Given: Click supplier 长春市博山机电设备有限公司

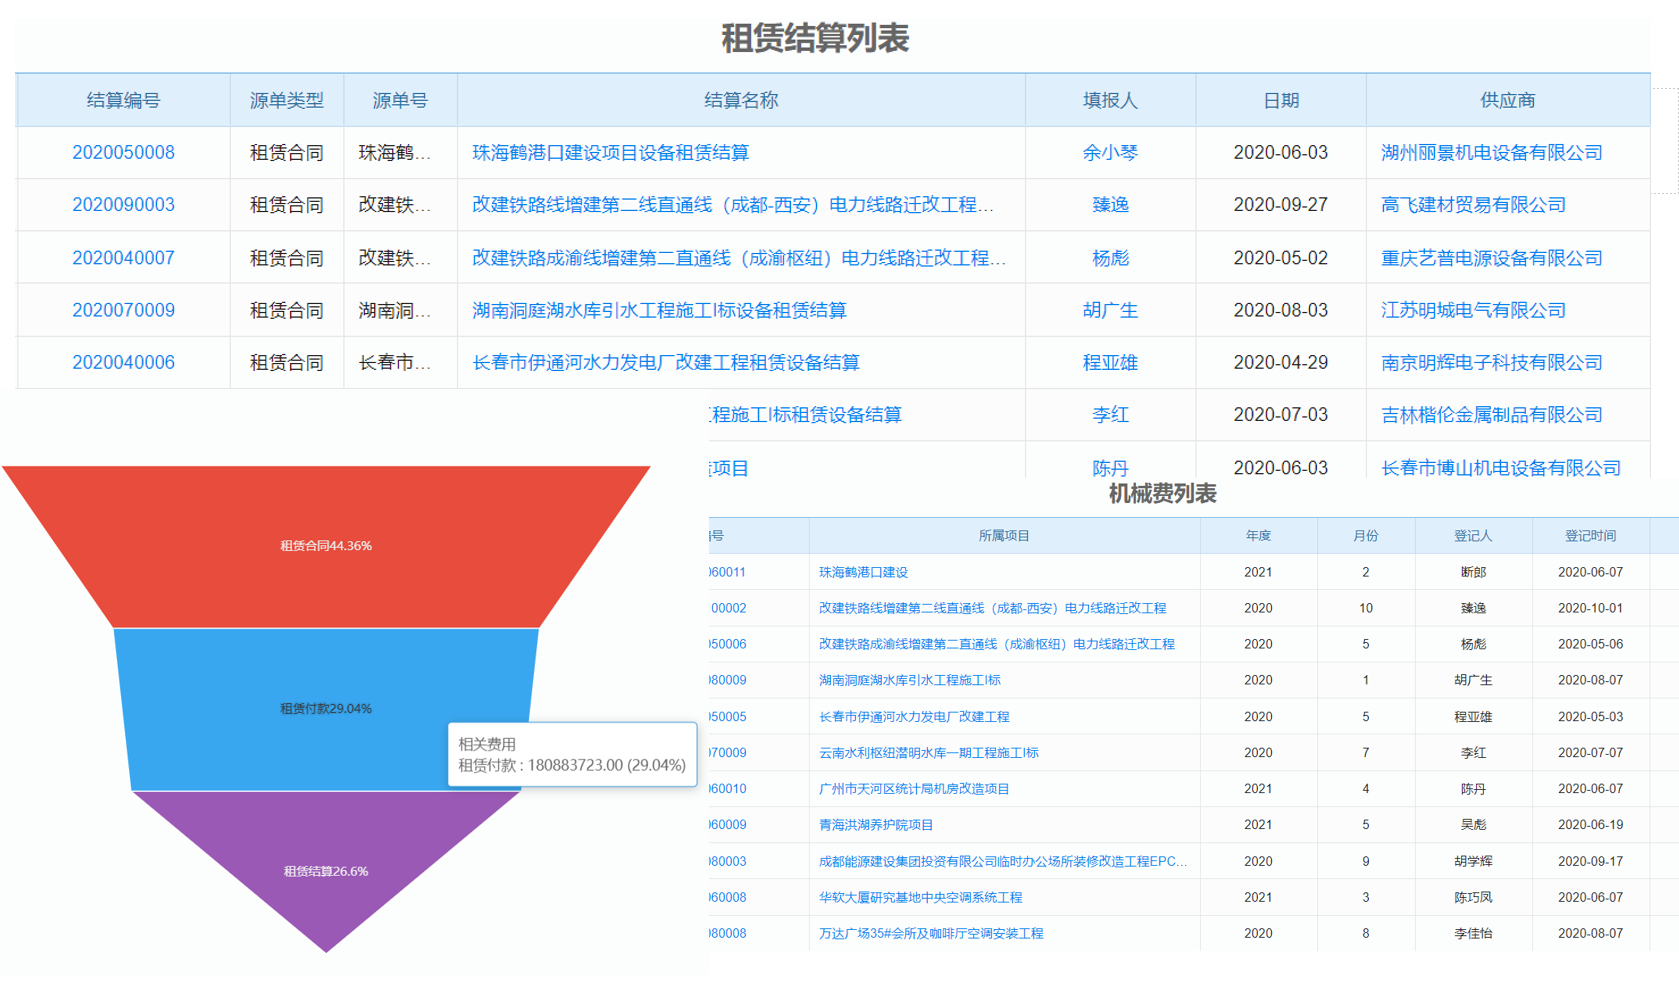Looking at the screenshot, I should pyautogui.click(x=1500, y=467).
